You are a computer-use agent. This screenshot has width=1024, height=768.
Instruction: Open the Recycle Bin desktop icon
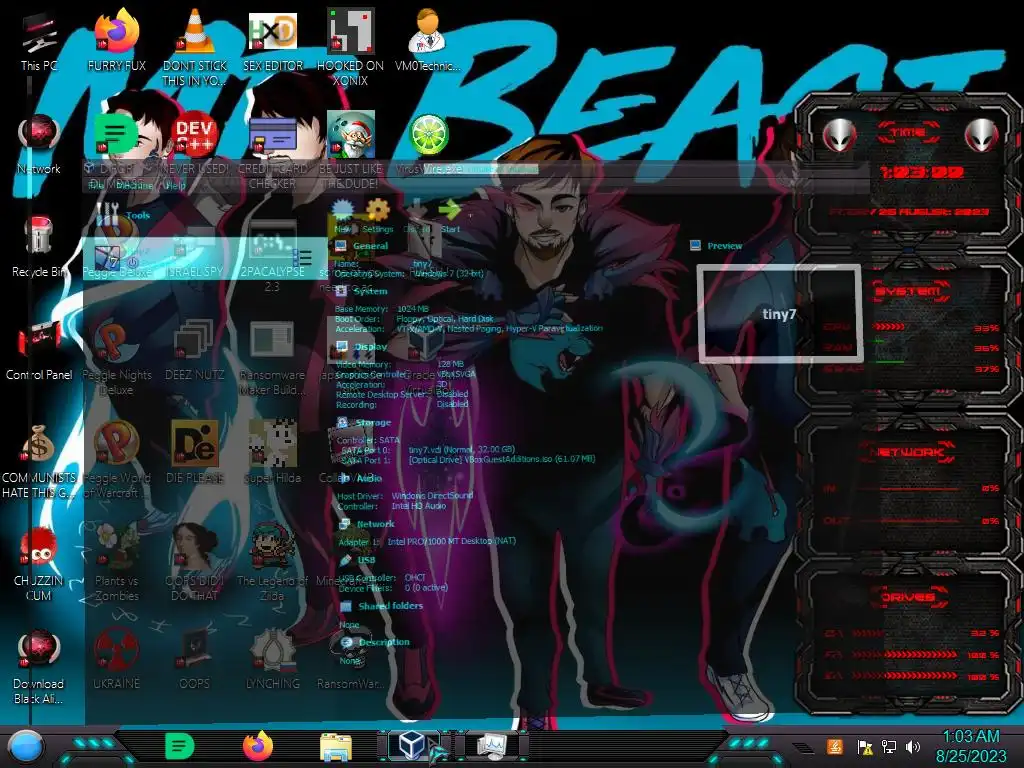(39, 248)
